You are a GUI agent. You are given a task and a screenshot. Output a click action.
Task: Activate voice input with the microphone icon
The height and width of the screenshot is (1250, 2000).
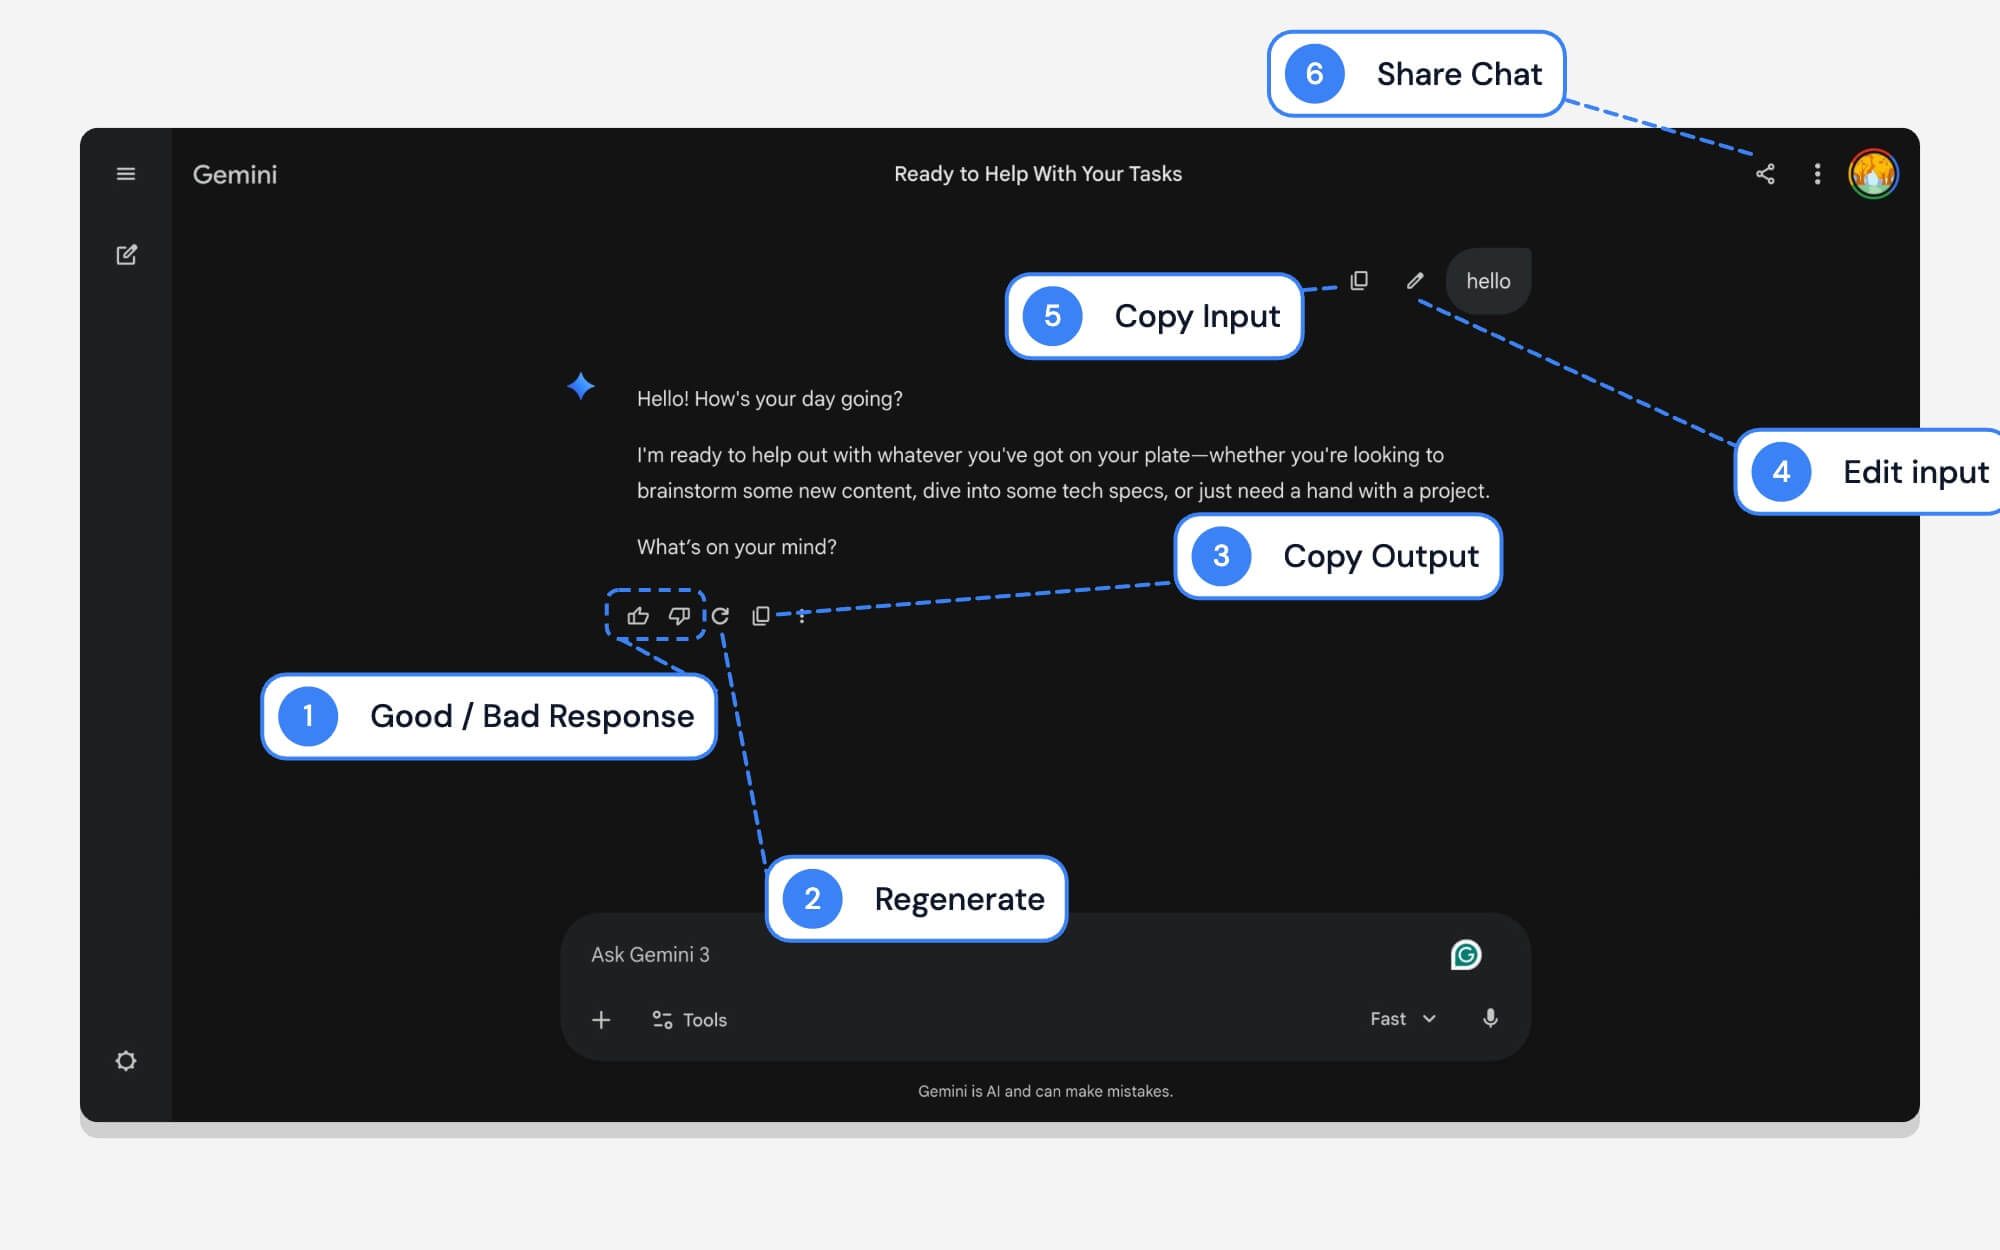point(1489,1018)
